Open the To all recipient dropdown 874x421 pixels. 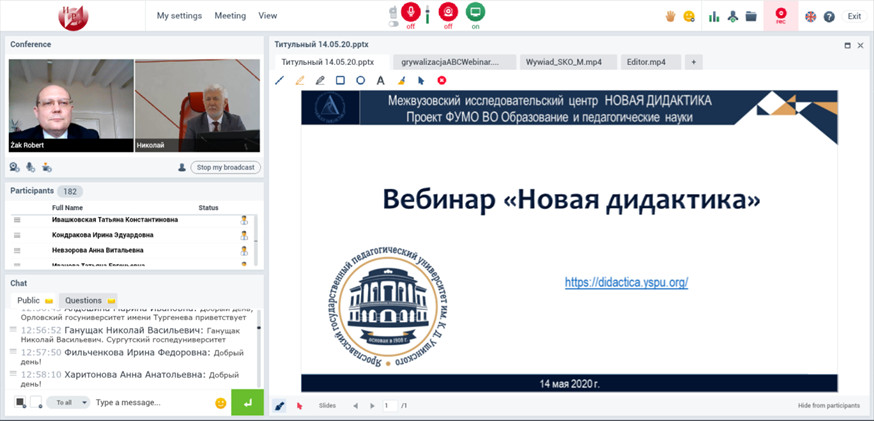[68, 402]
